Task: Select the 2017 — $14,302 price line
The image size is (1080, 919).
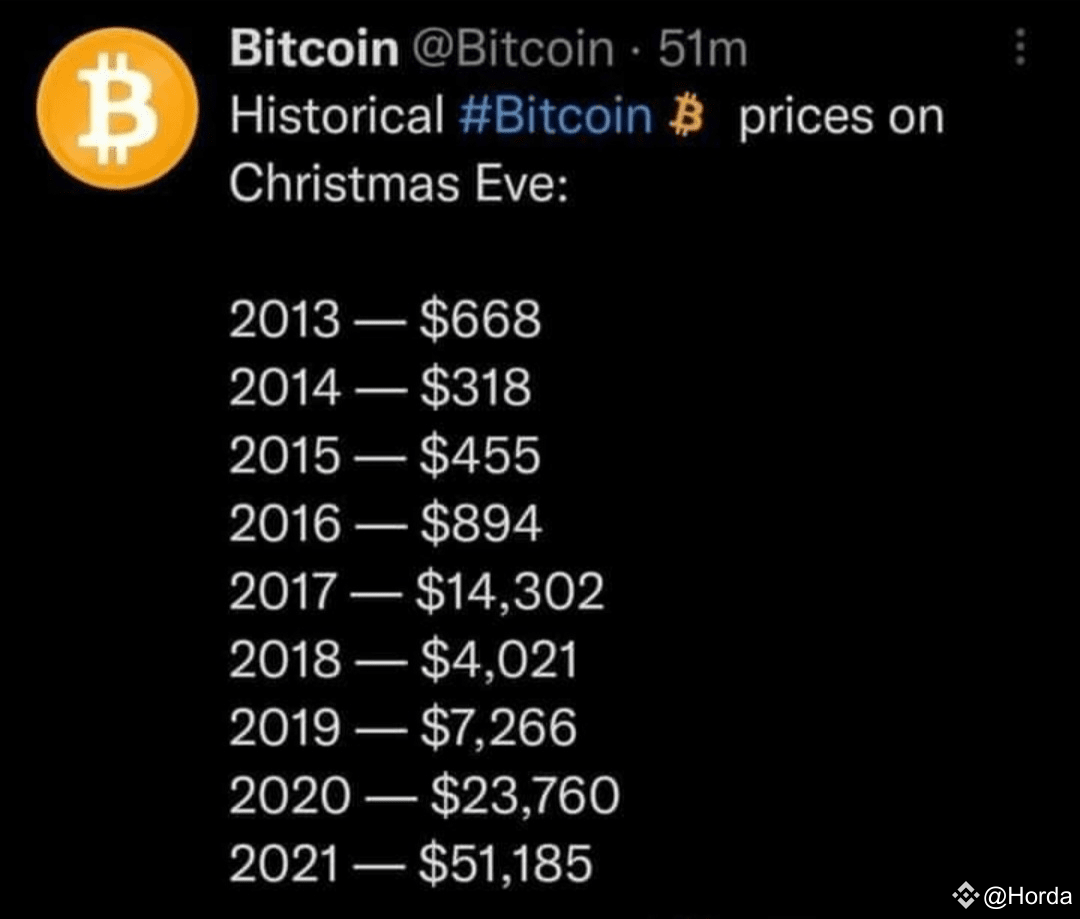Action: 416,592
